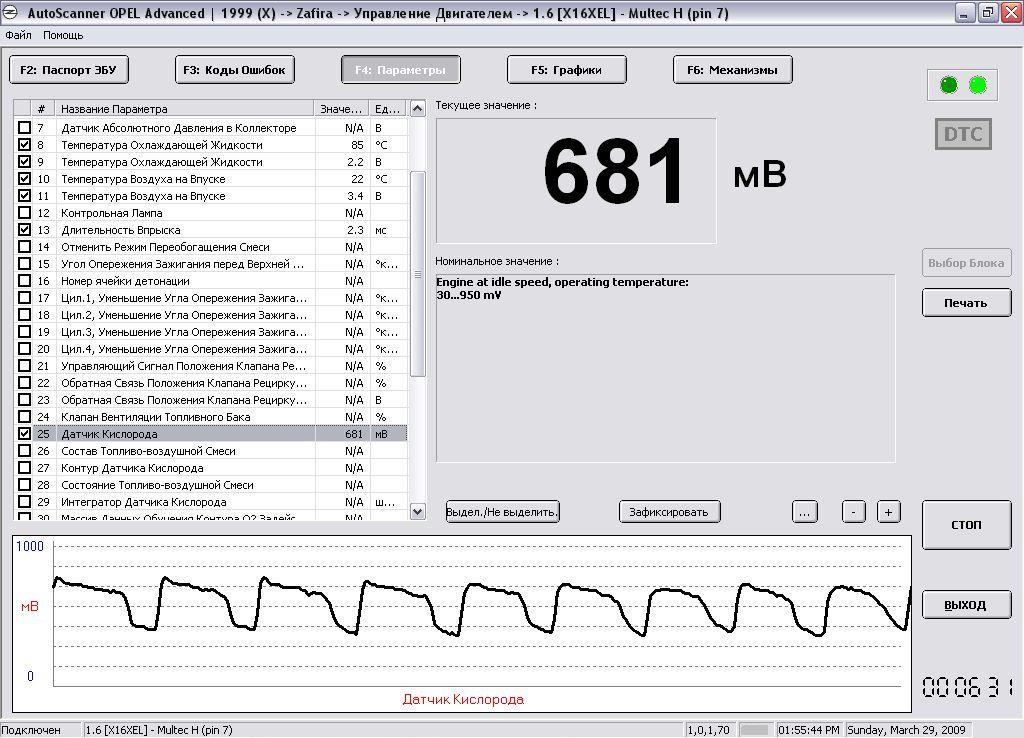The height and width of the screenshot is (738, 1024).
Task: Switch to F5: Графики tab
Action: click(566, 70)
